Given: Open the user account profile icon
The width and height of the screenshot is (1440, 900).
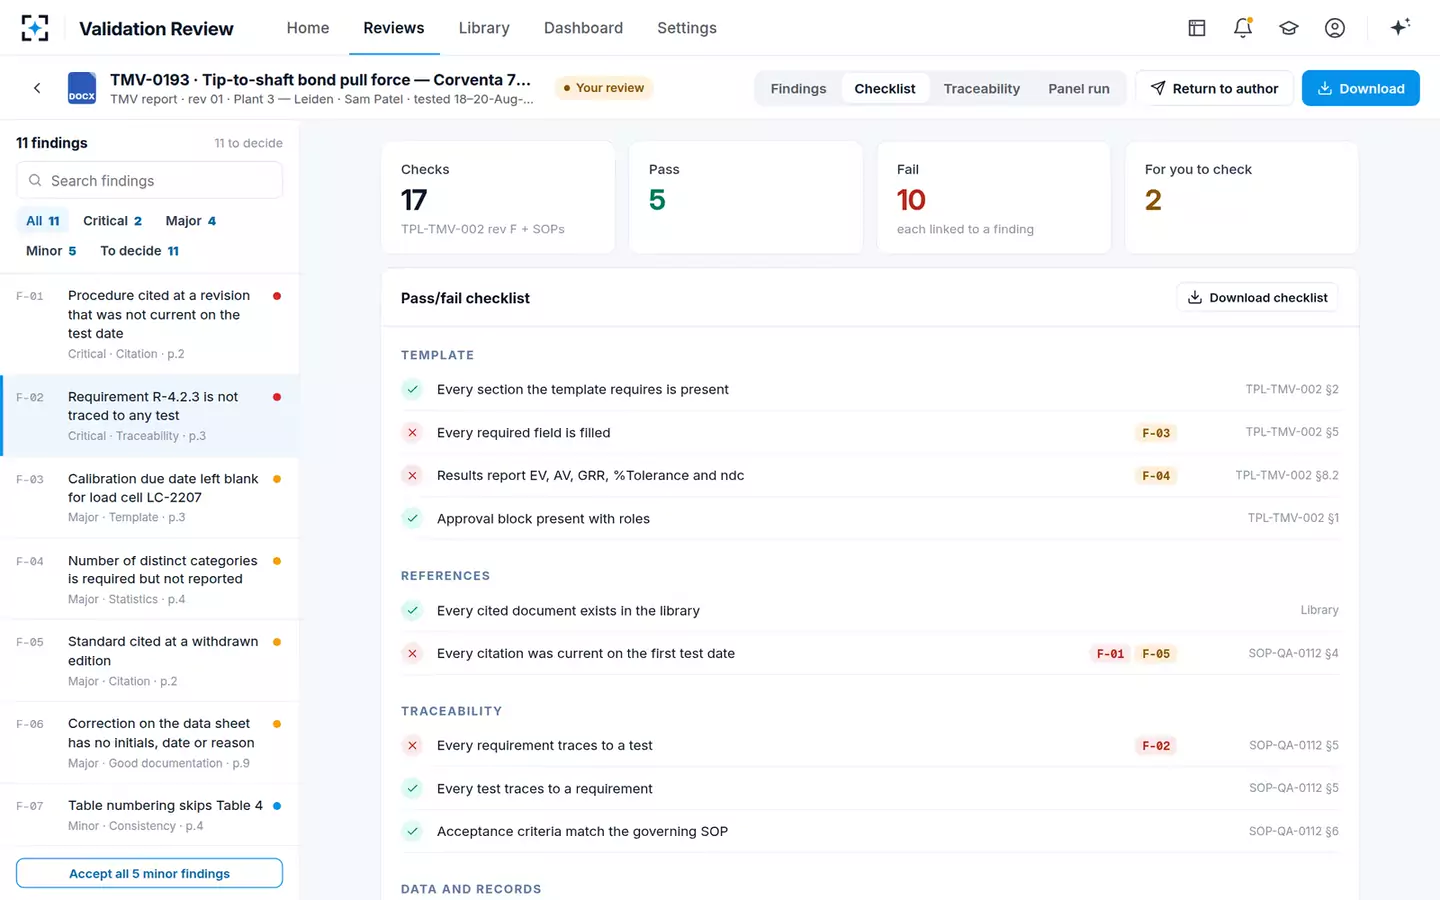Looking at the screenshot, I should pyautogui.click(x=1335, y=28).
